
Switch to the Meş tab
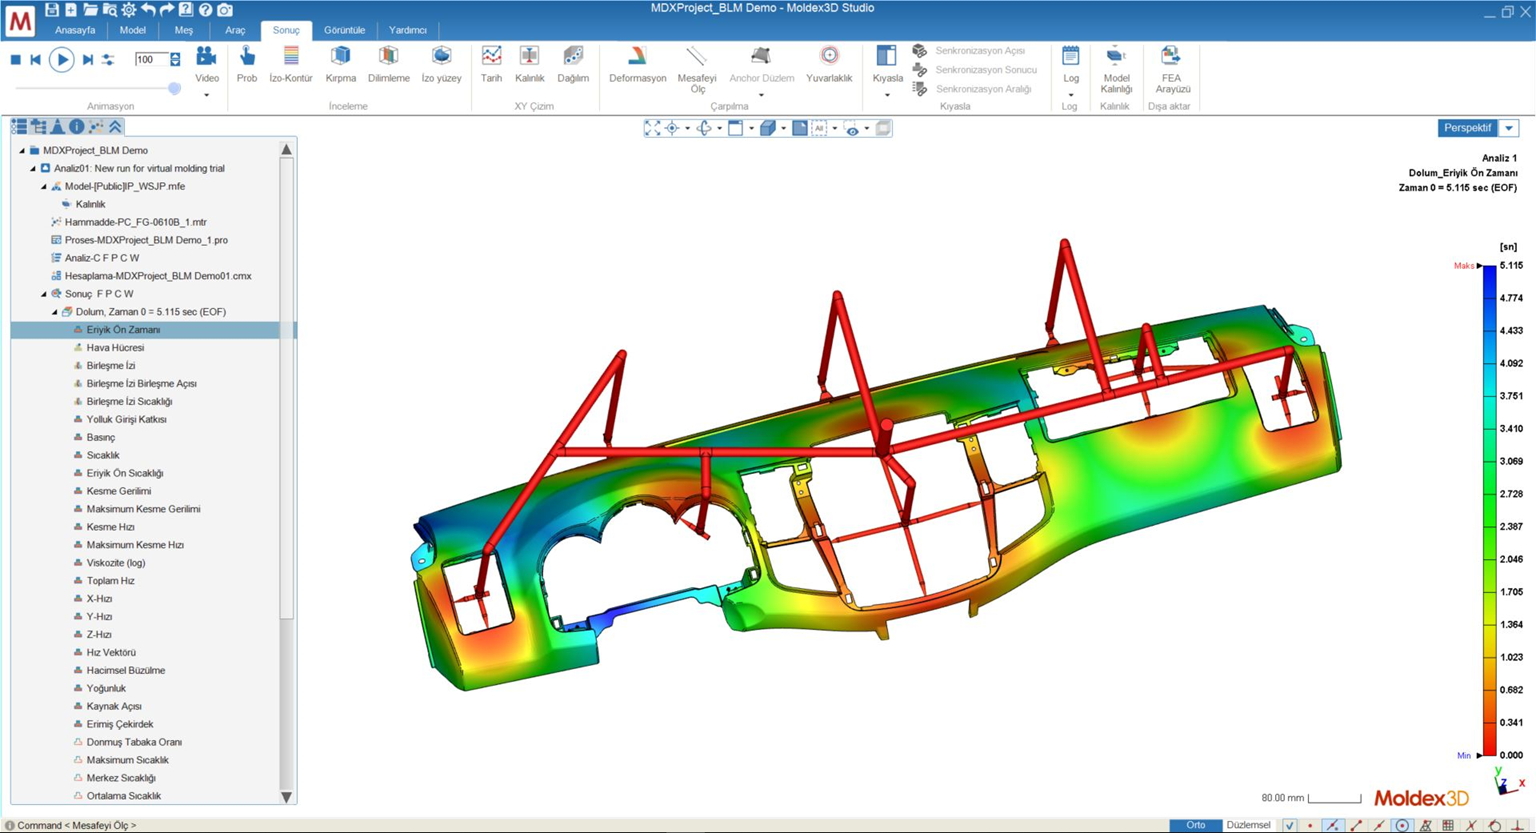(183, 30)
